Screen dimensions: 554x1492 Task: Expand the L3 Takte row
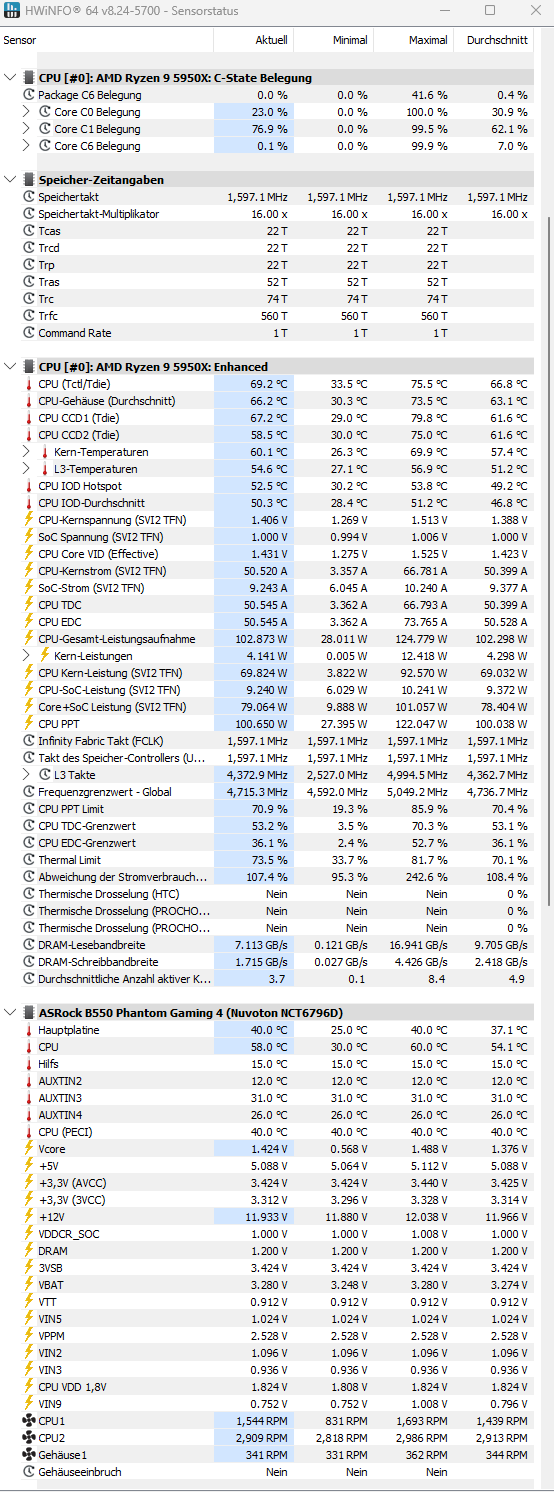27,775
